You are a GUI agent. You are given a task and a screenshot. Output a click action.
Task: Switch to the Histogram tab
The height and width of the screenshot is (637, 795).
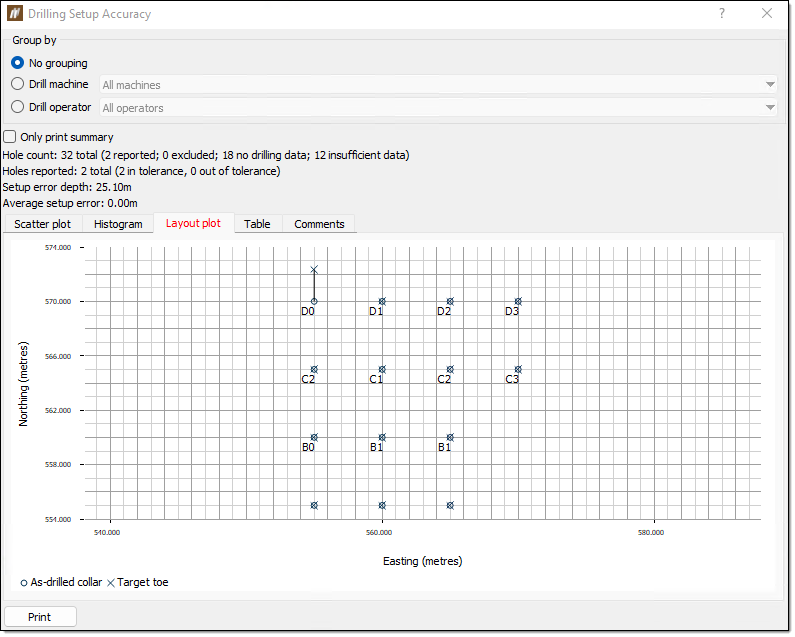coord(118,224)
